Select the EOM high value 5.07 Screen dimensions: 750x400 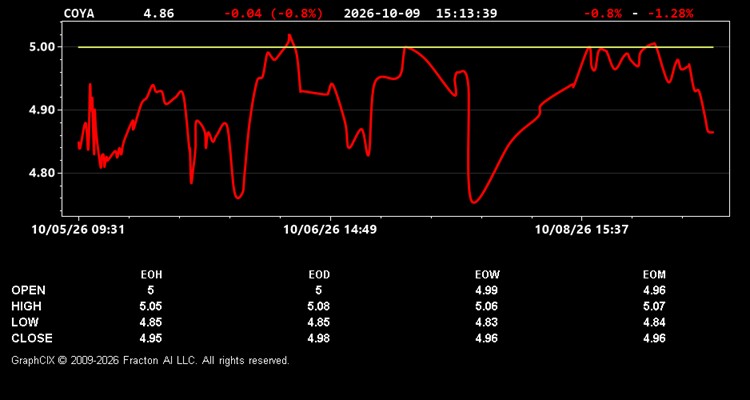[x=654, y=306]
